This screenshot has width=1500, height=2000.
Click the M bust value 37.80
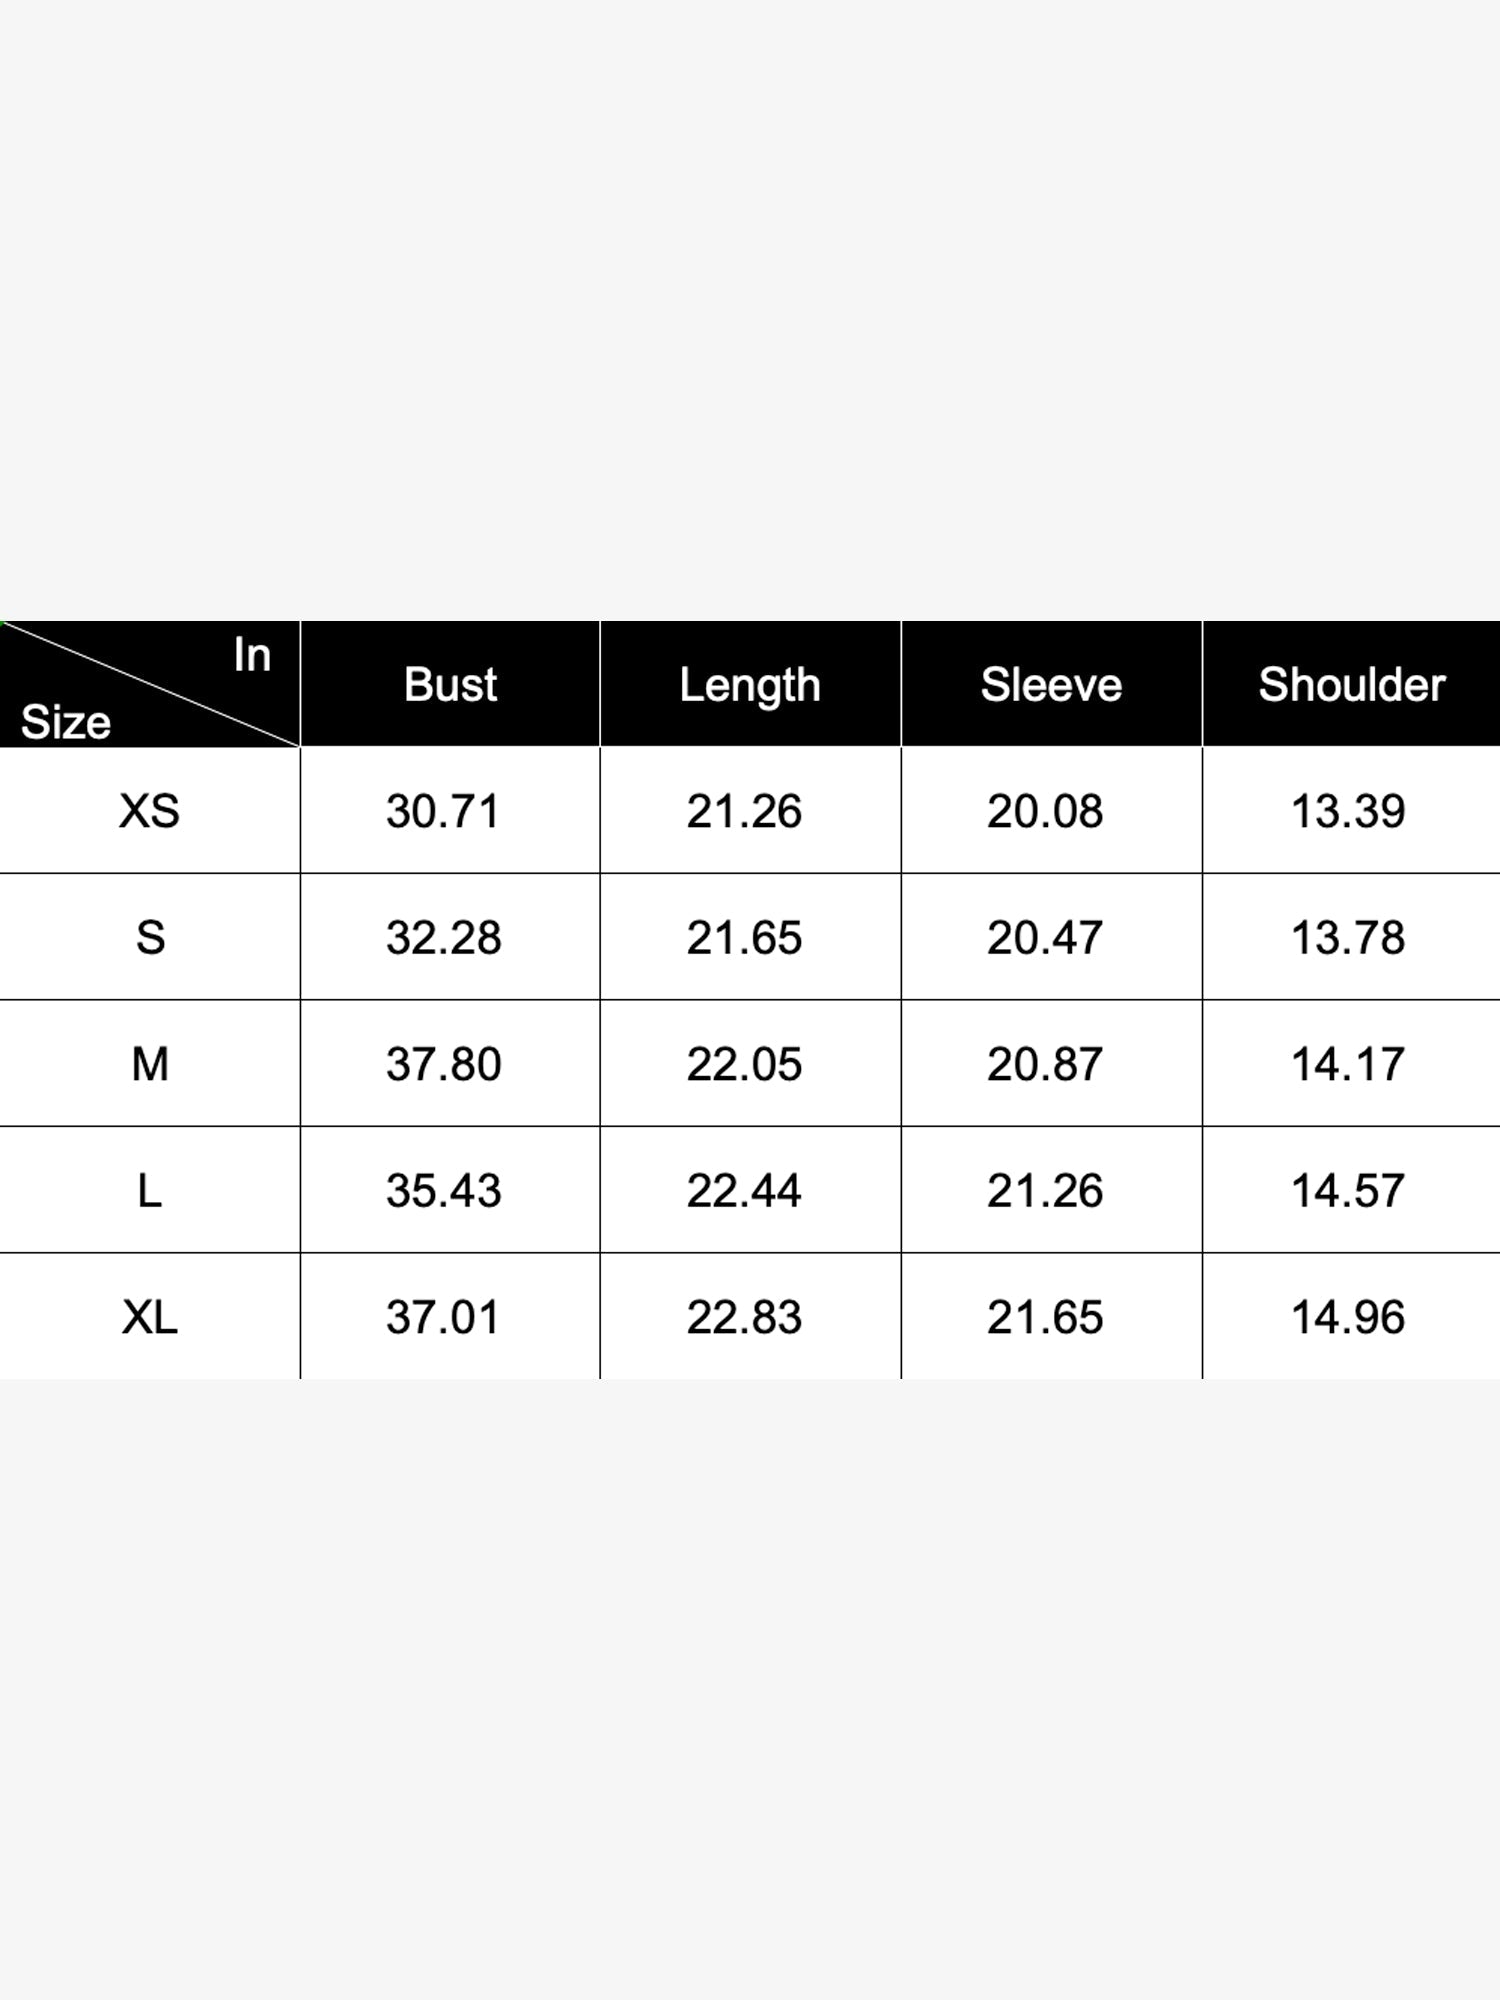[x=444, y=1064]
